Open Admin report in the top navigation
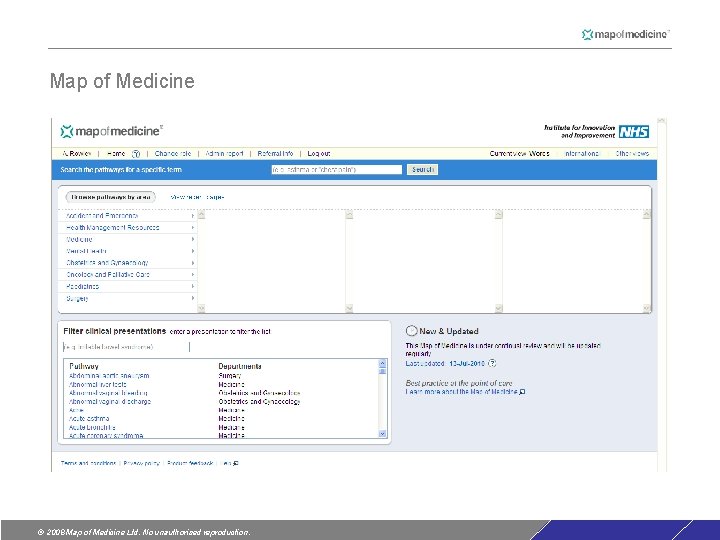The height and width of the screenshot is (540, 720). pos(224,154)
